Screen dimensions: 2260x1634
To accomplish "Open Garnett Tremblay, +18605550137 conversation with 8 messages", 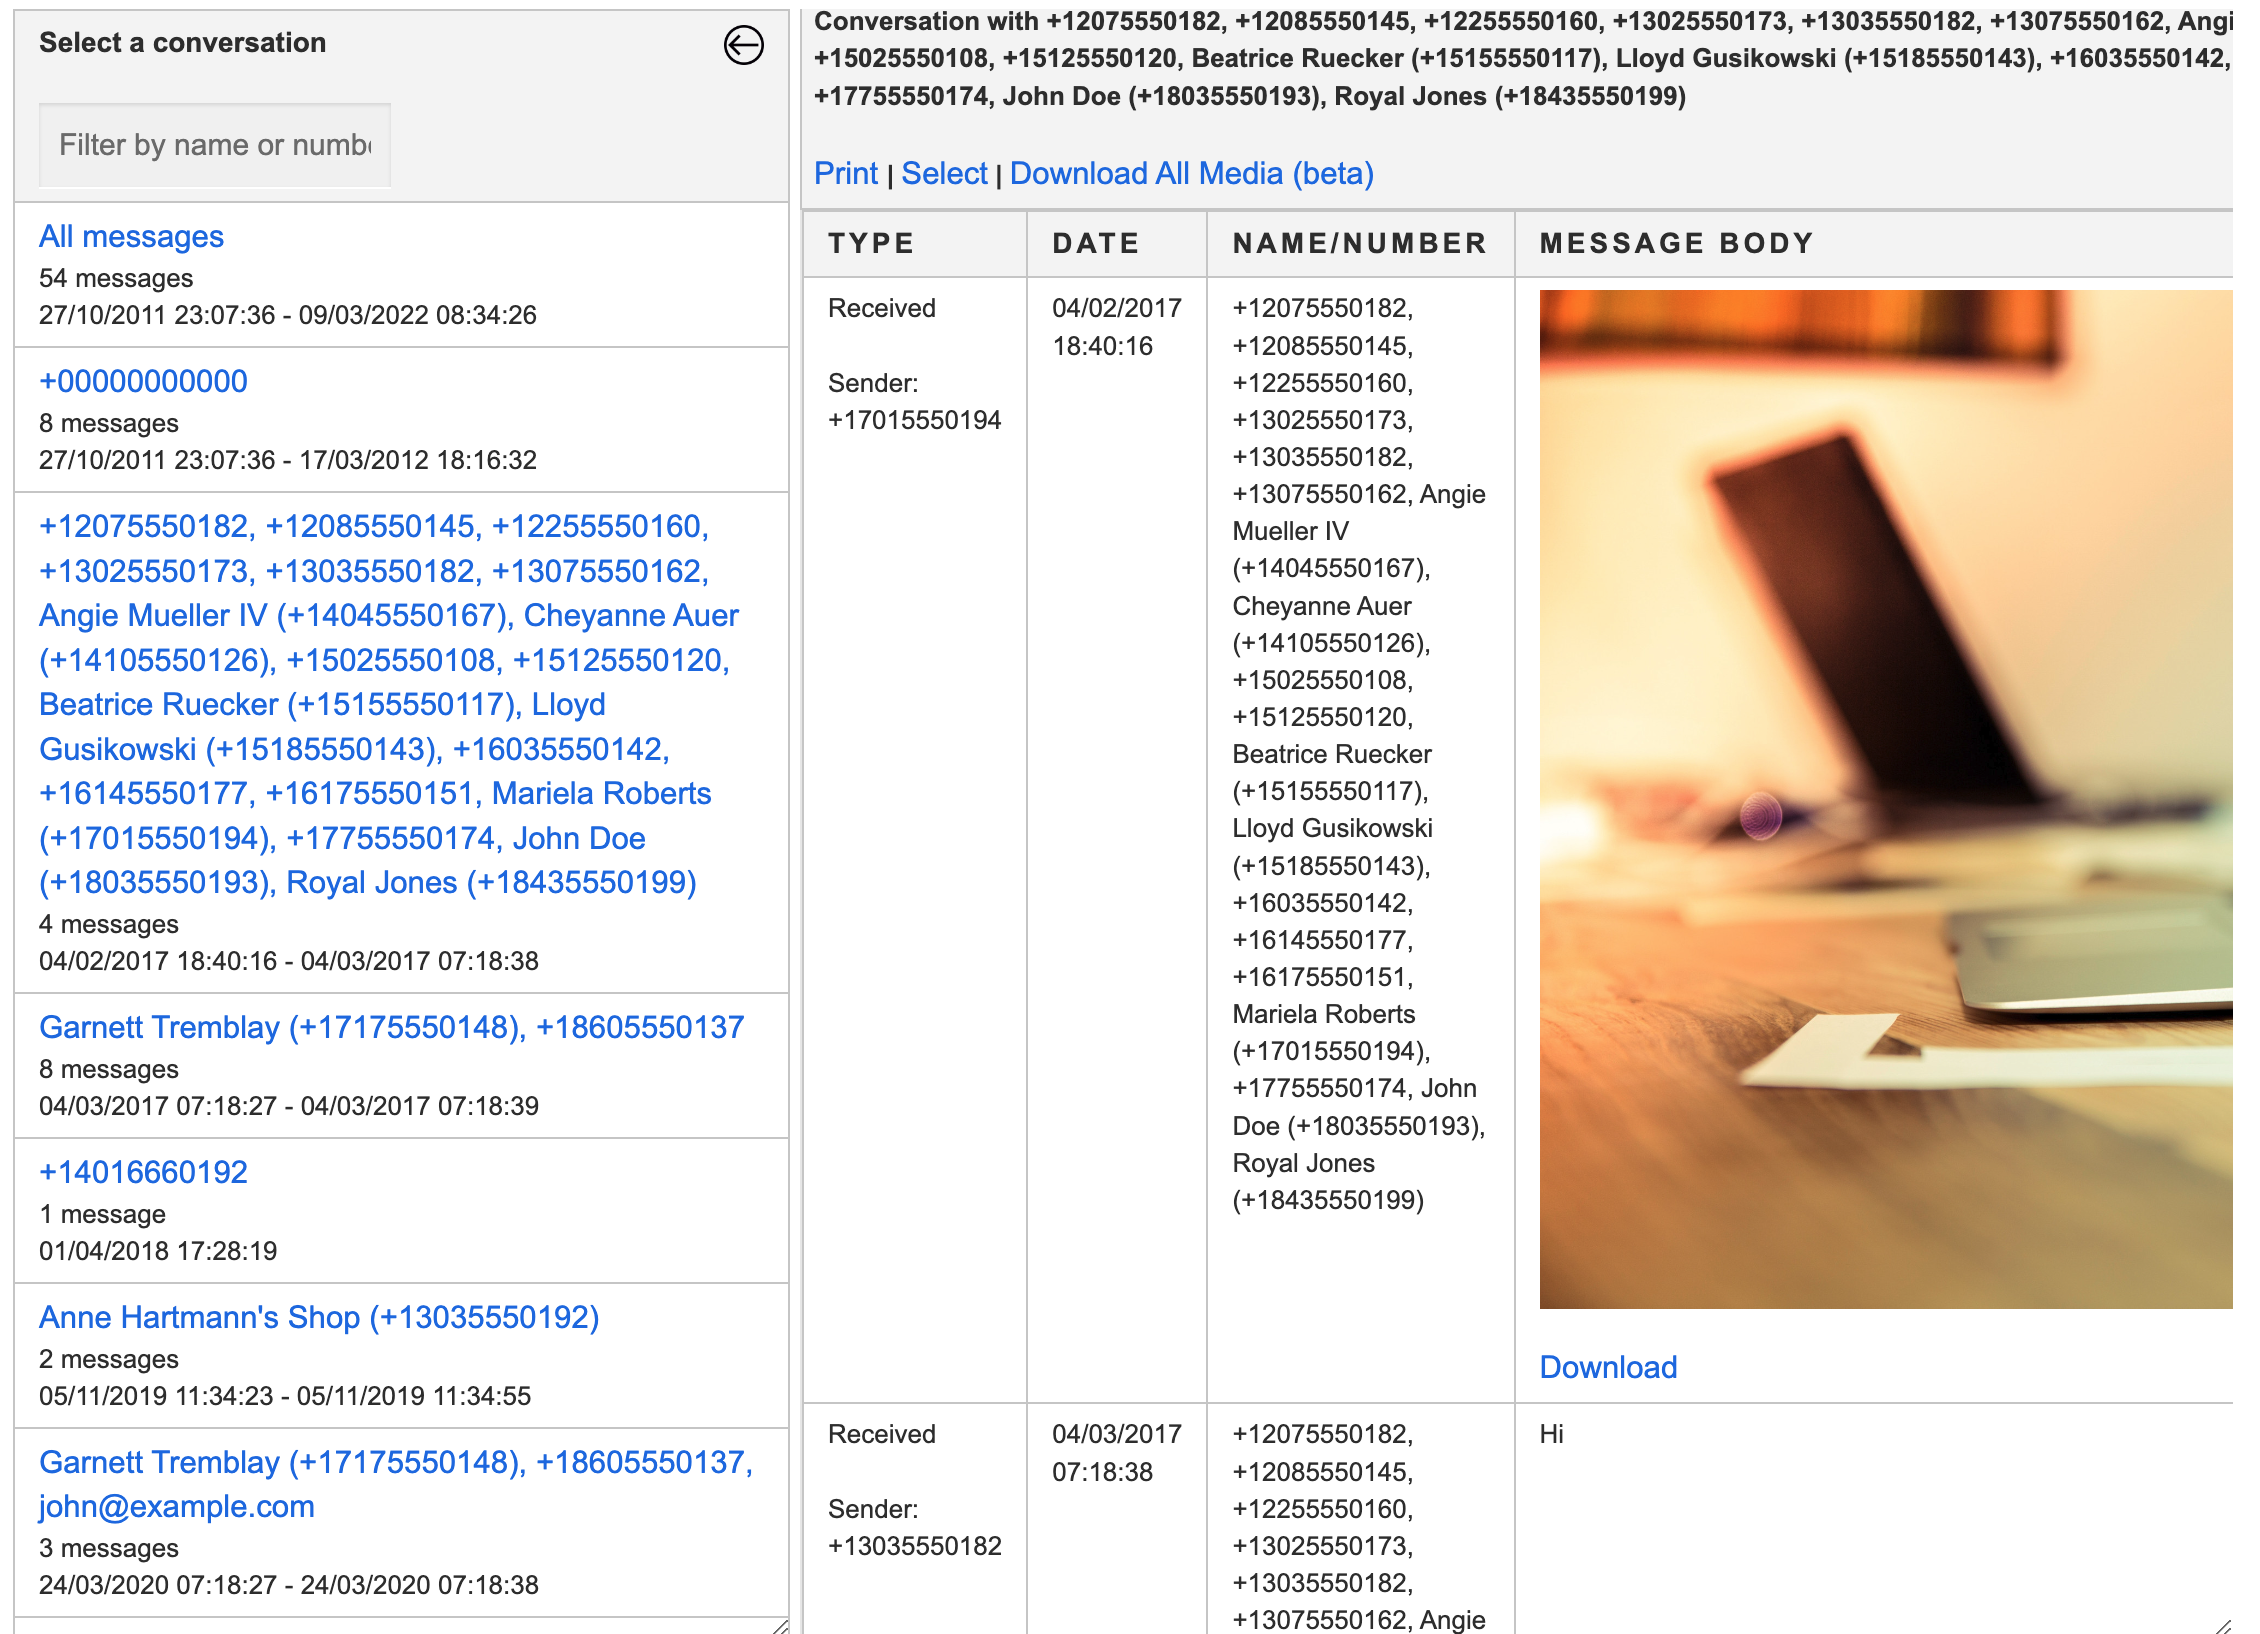I will coord(391,1028).
